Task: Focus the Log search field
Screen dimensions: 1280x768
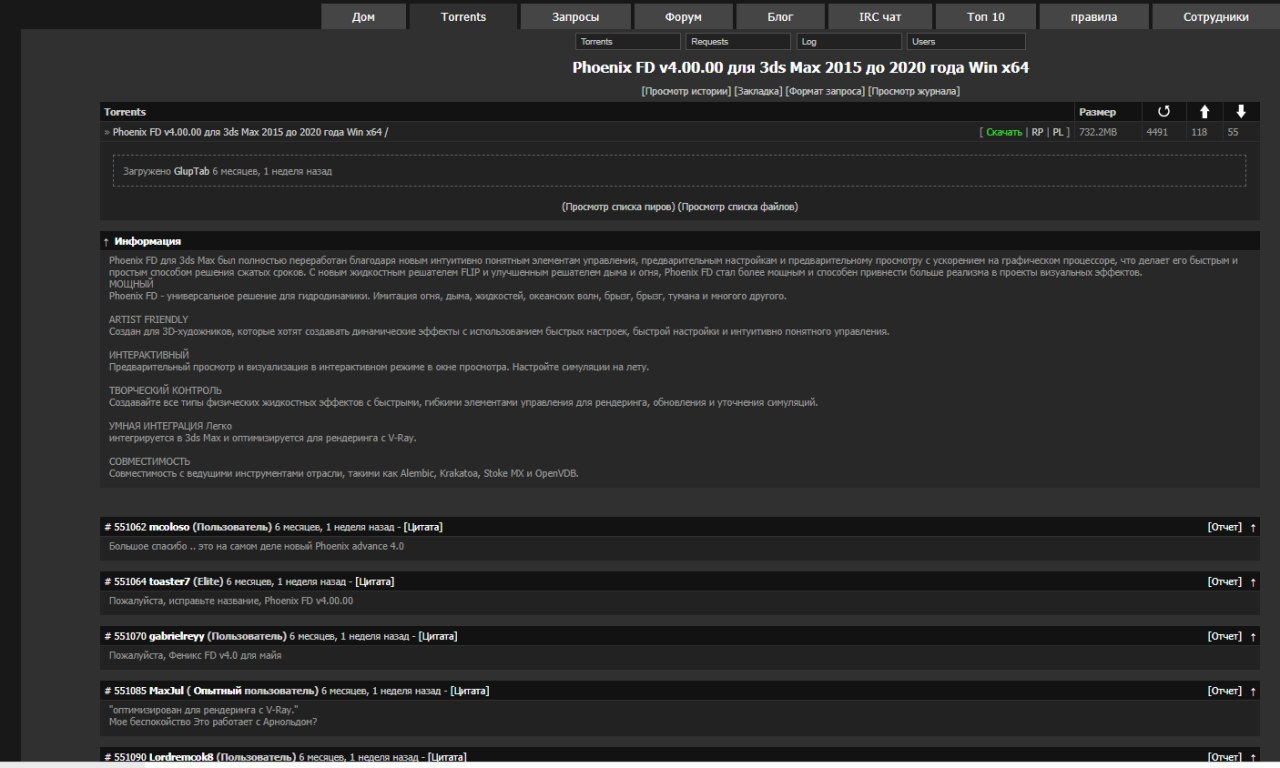Action: tap(849, 42)
